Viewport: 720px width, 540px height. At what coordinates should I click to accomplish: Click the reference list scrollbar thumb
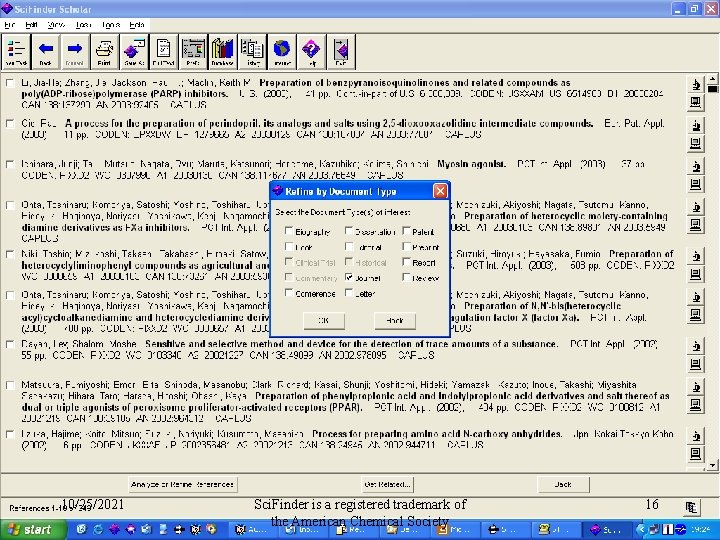[x=712, y=89]
